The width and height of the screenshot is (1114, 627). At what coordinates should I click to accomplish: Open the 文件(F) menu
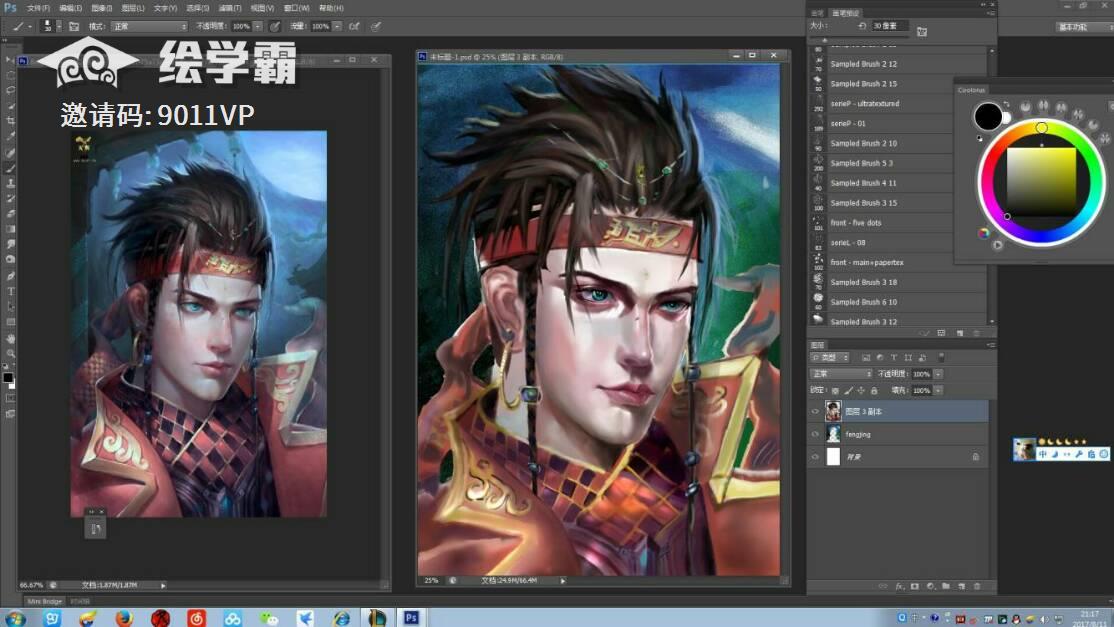point(38,8)
